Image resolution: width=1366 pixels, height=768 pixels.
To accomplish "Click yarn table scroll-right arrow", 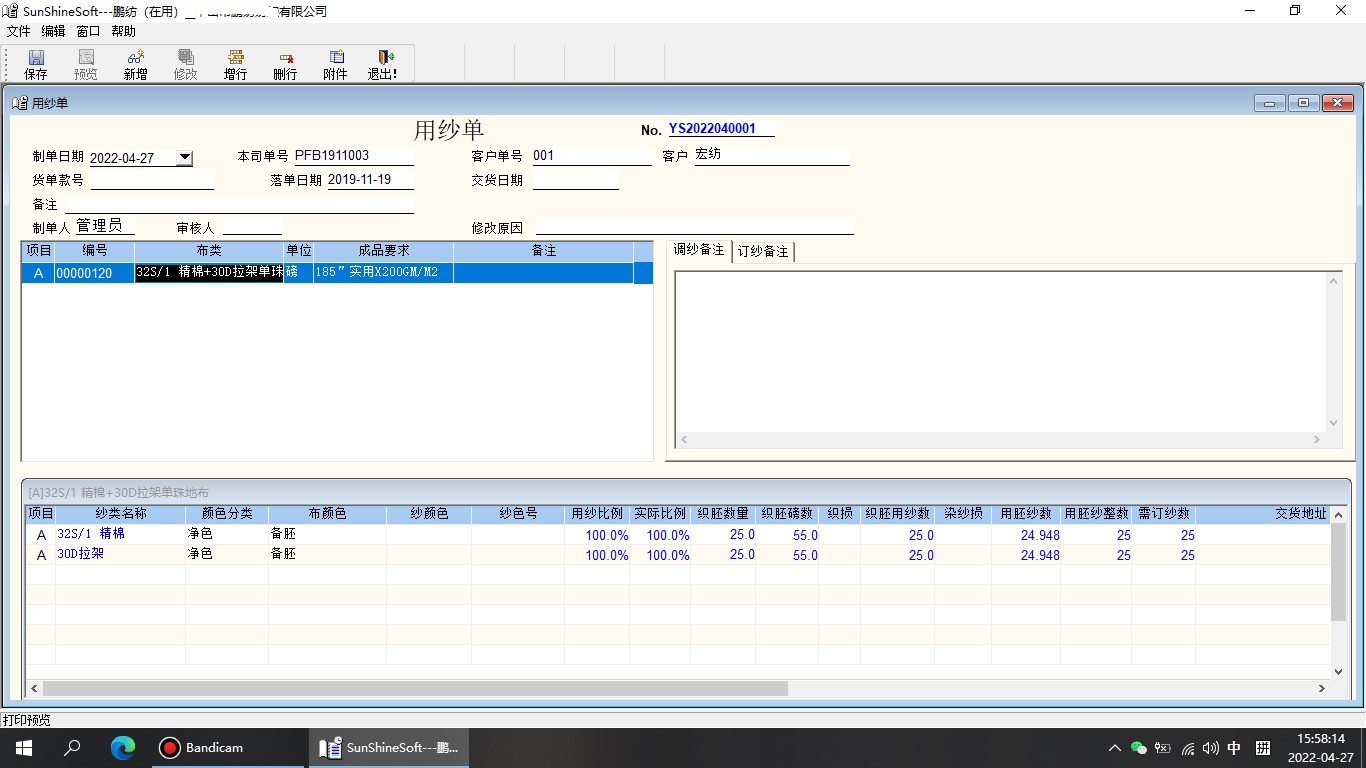I will click(1321, 688).
